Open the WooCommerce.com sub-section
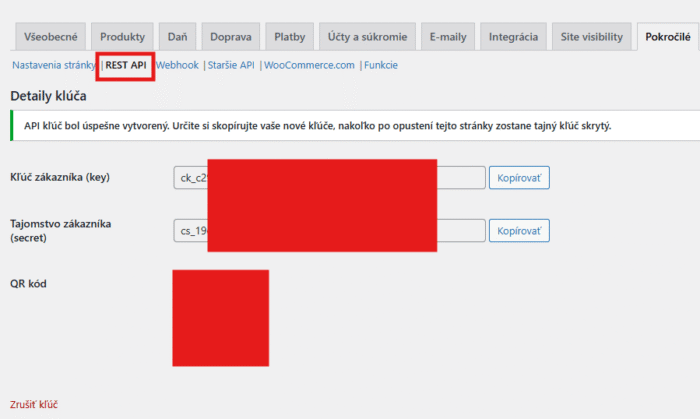Viewport: 700px width, 419px height. point(309,65)
